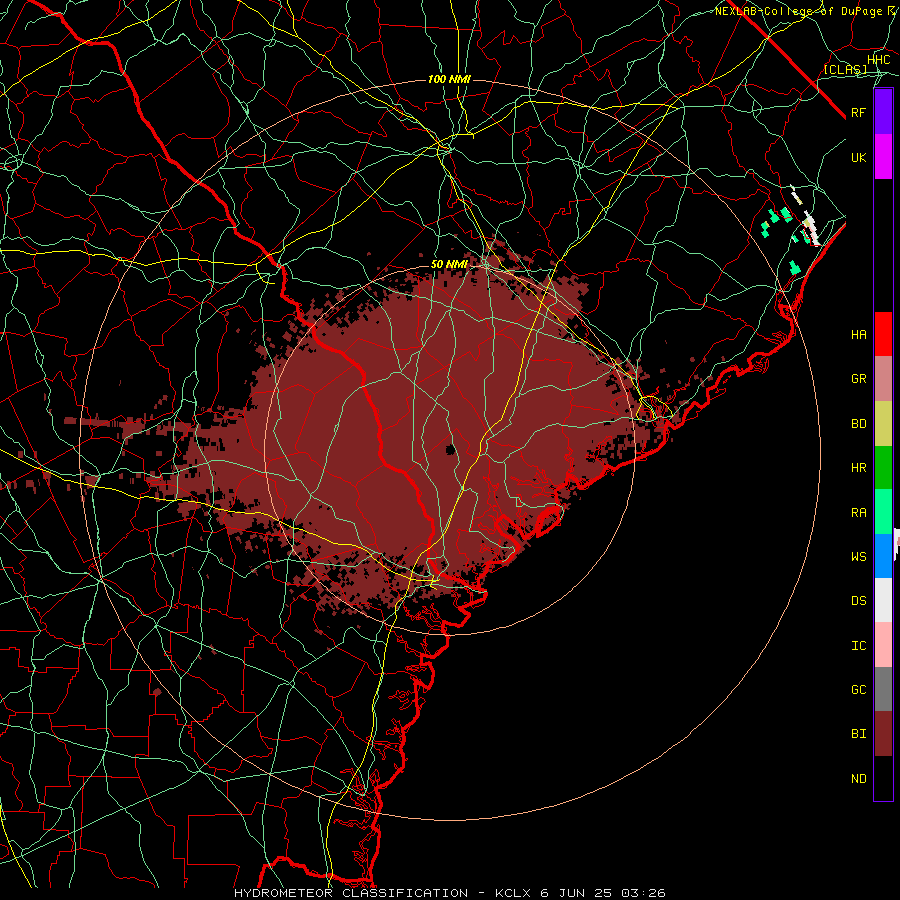Click the BI legend label
The image size is (900, 900).
[859, 734]
